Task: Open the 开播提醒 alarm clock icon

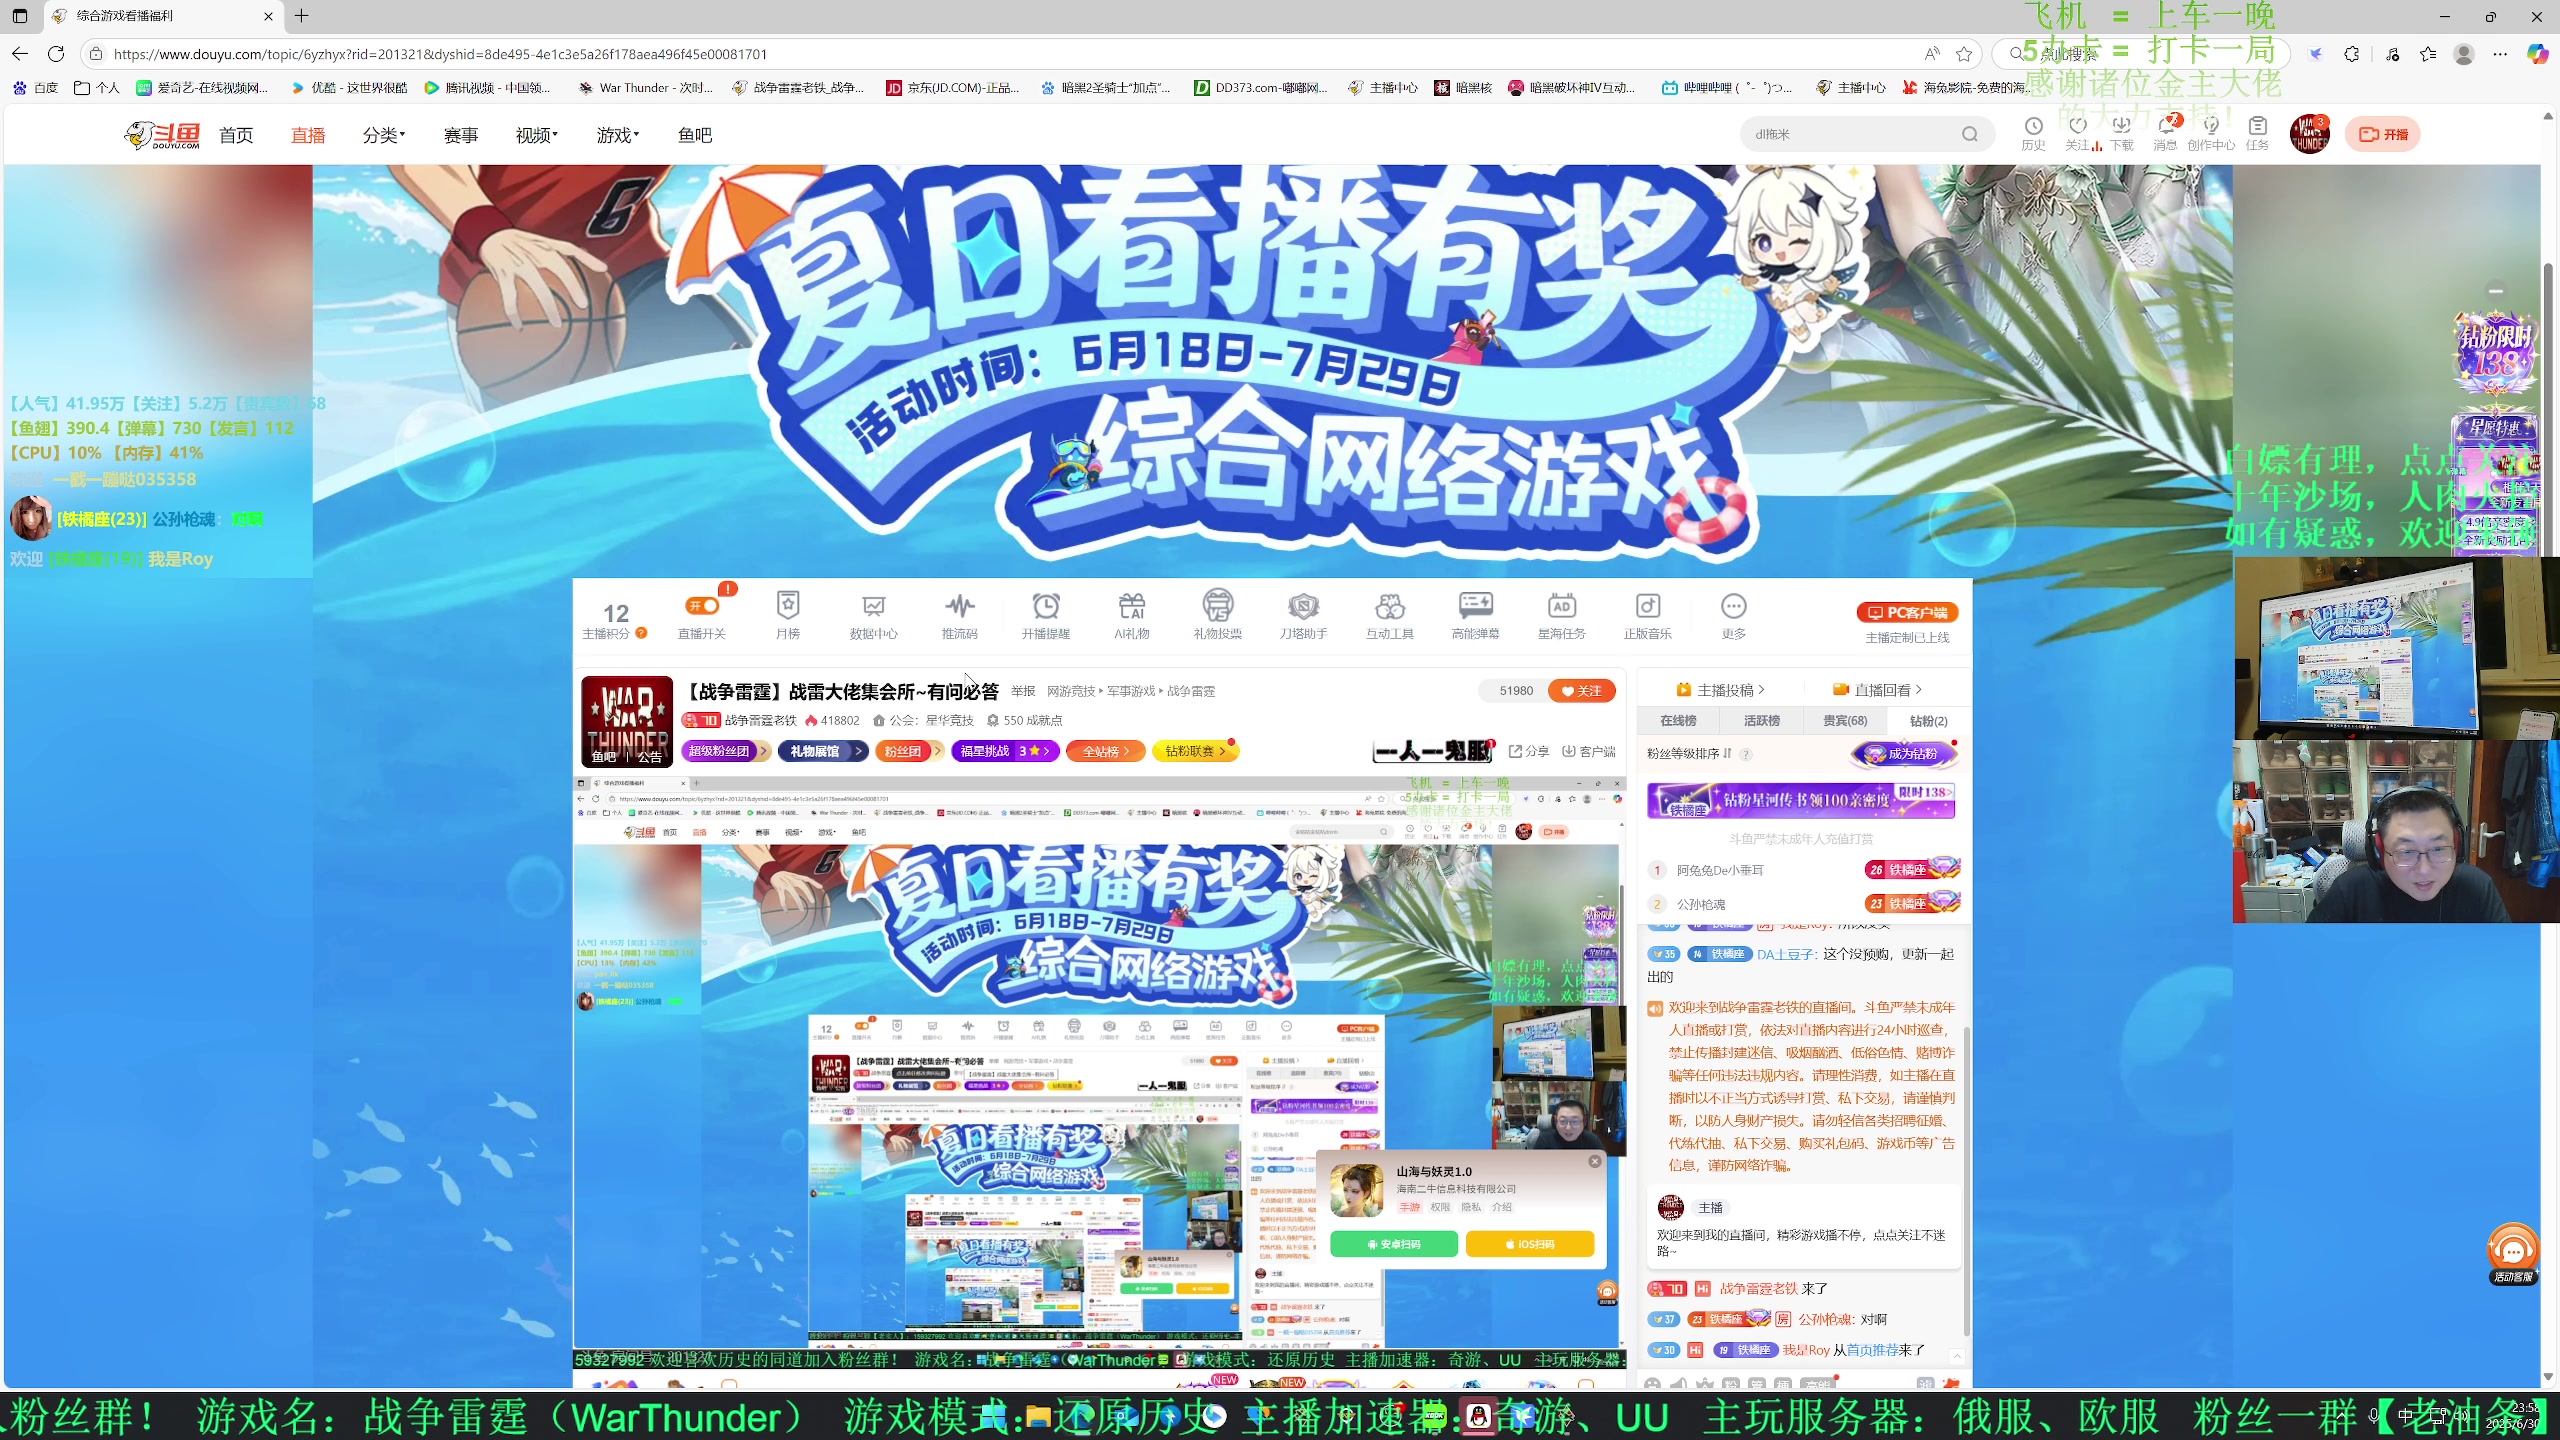Action: pyautogui.click(x=1046, y=614)
